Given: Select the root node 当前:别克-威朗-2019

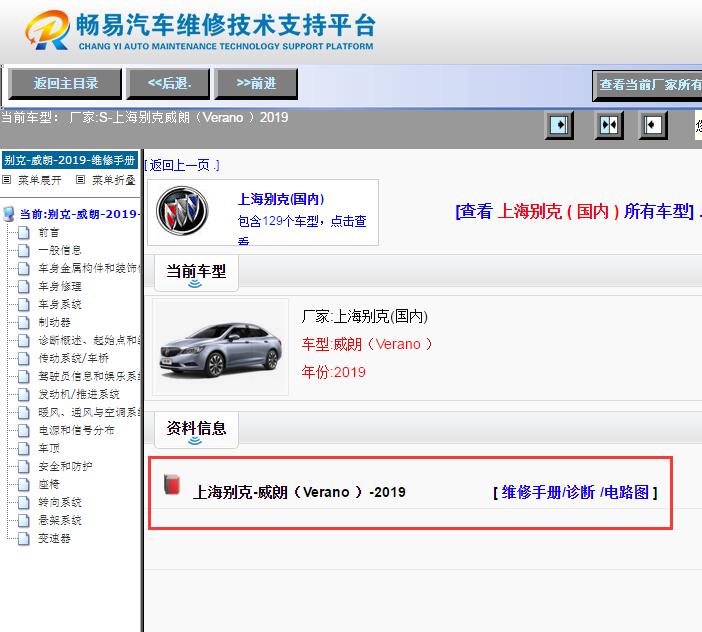Looking at the screenshot, I should click(78, 214).
